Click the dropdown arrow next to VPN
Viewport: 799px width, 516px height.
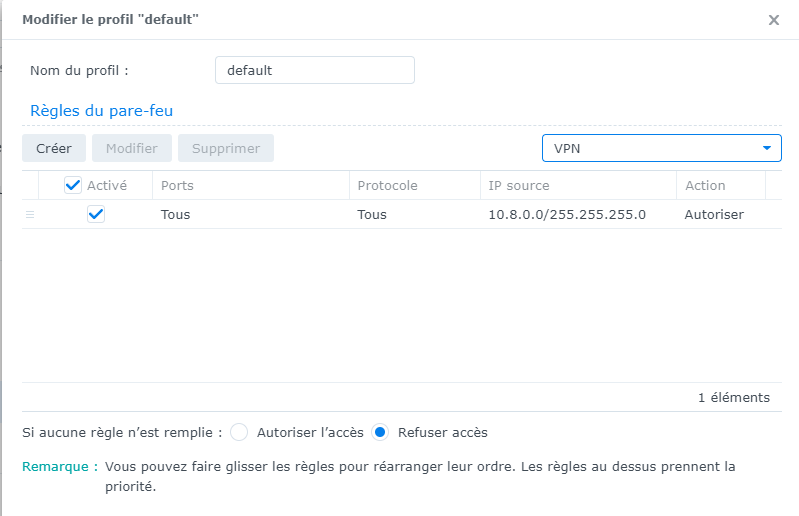pos(767,148)
